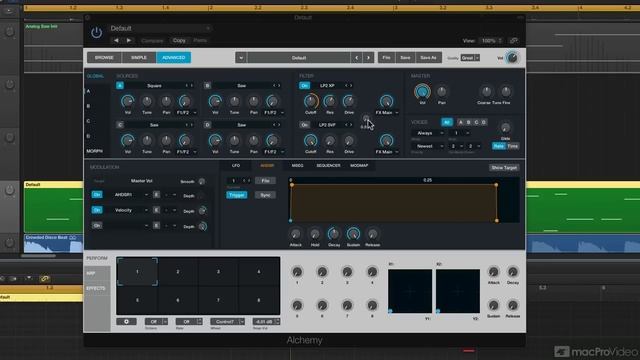Go to the previous preset with the left arrow
The height and width of the screenshot is (360, 640).
click(x=116, y=40)
